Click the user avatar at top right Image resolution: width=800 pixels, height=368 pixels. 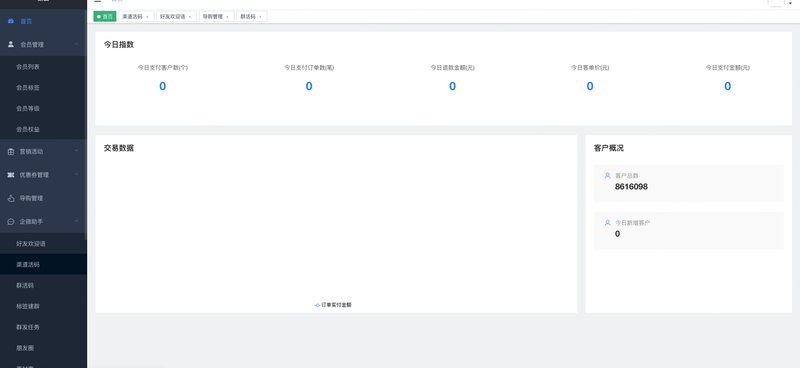click(776, 3)
